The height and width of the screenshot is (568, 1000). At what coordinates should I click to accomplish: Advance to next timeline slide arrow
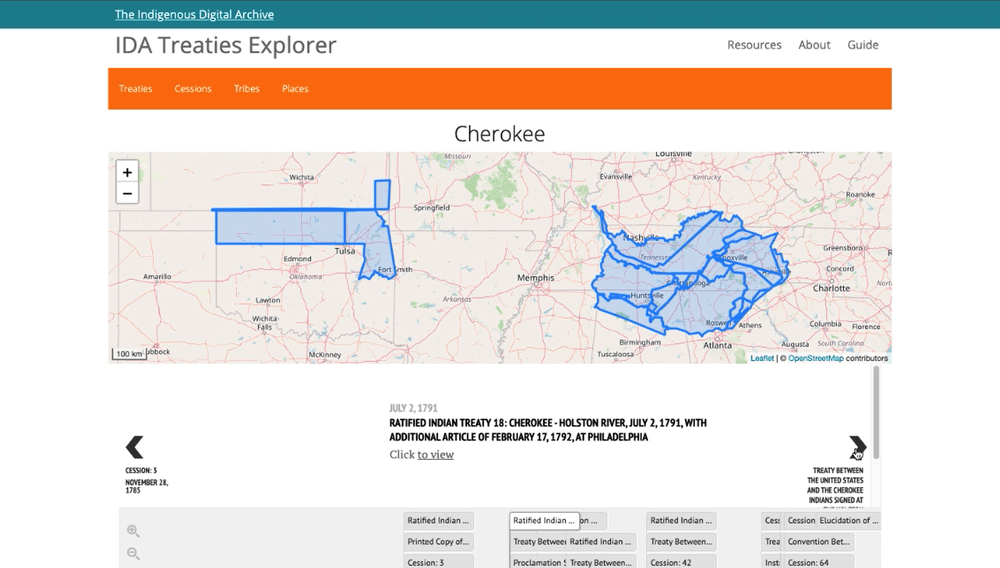click(857, 447)
